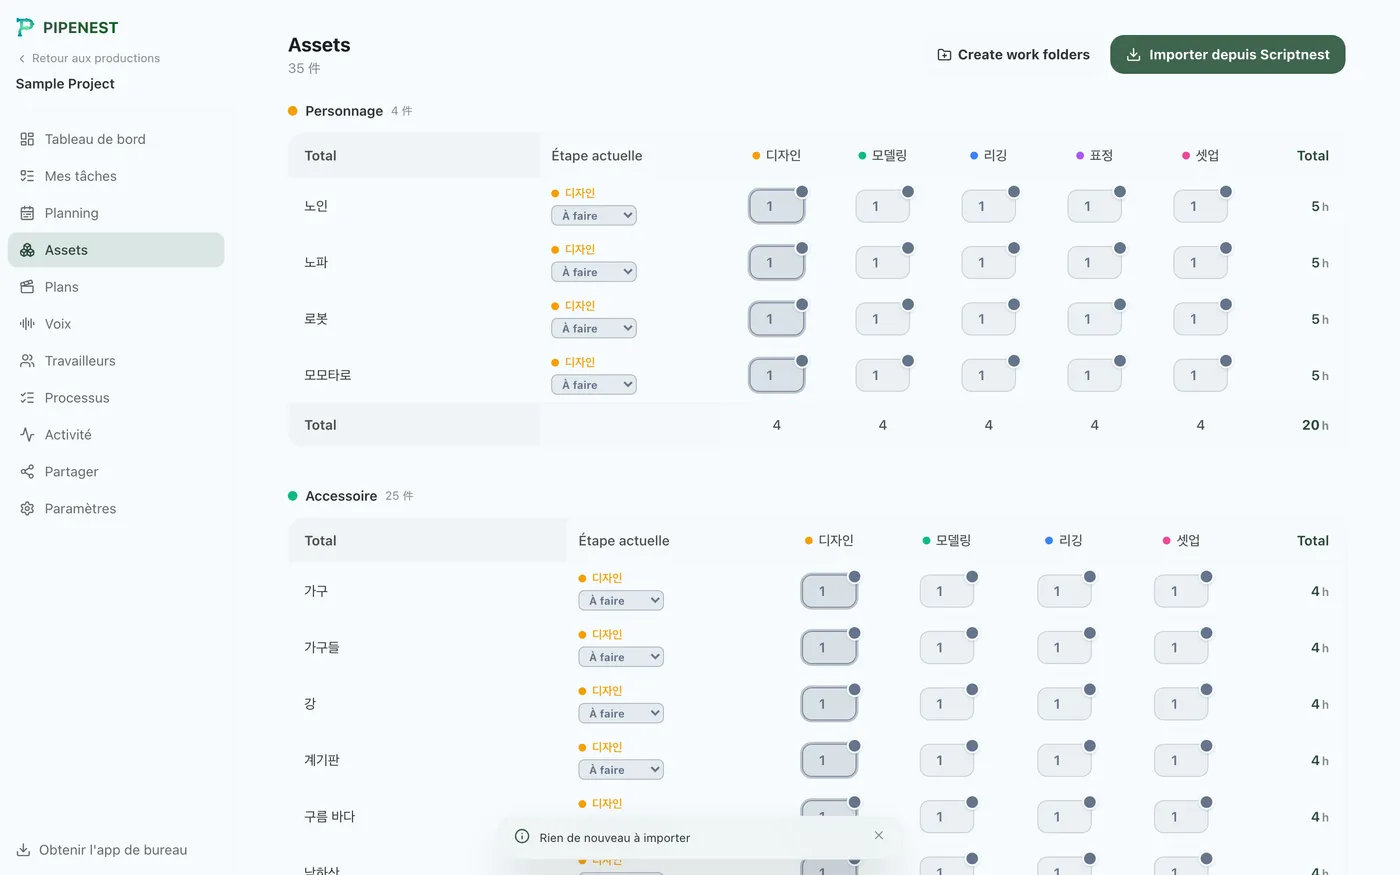Click 디자인 hours field for 노인

coord(776,206)
